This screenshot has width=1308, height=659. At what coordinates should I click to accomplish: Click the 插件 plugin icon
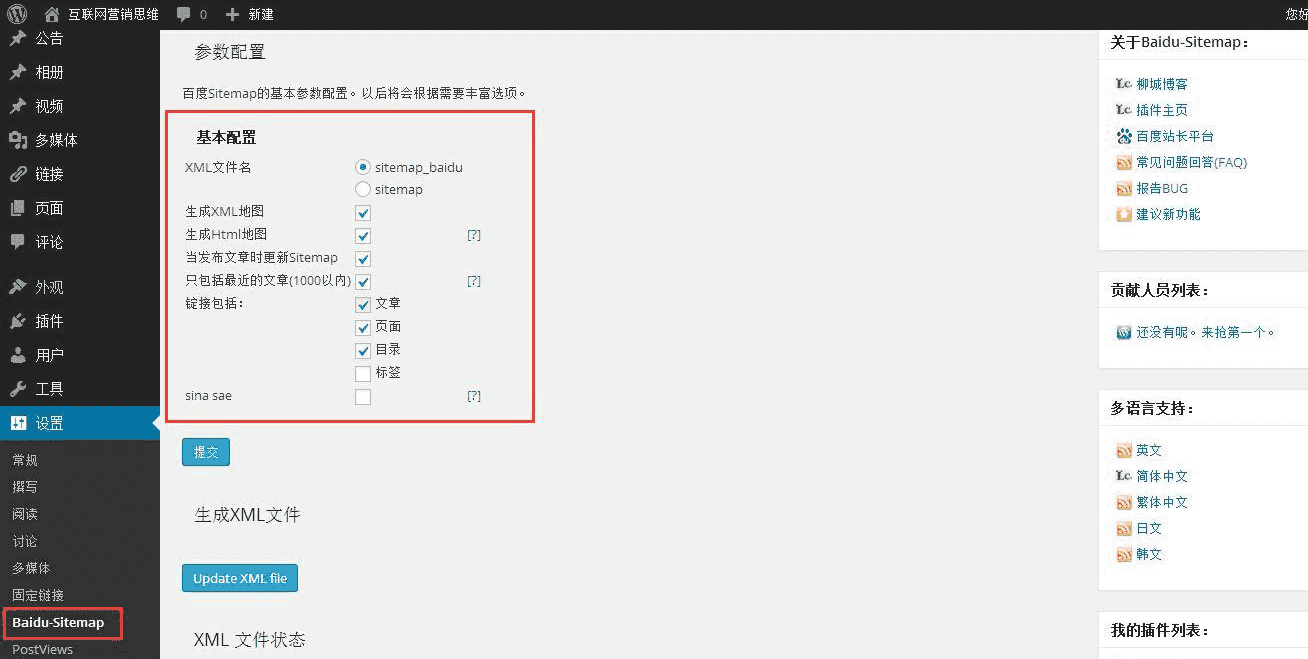tap(22, 321)
